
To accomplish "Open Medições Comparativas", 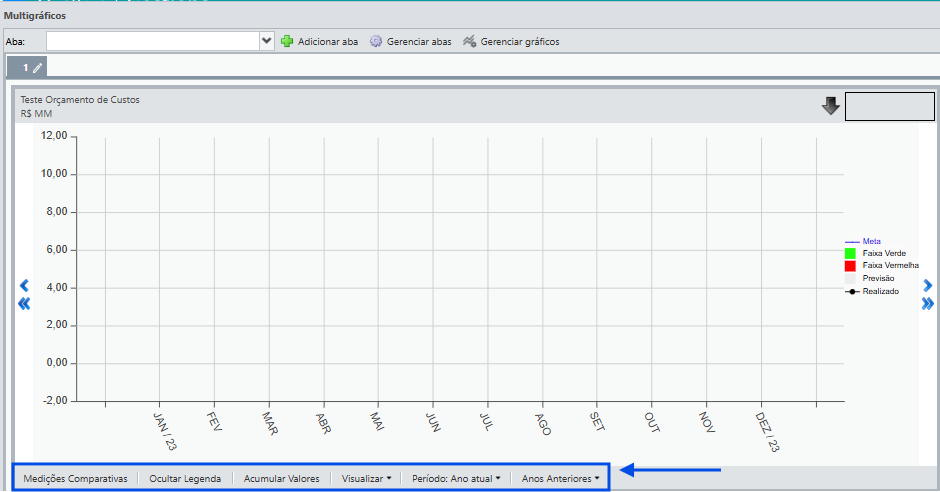I will point(75,478).
